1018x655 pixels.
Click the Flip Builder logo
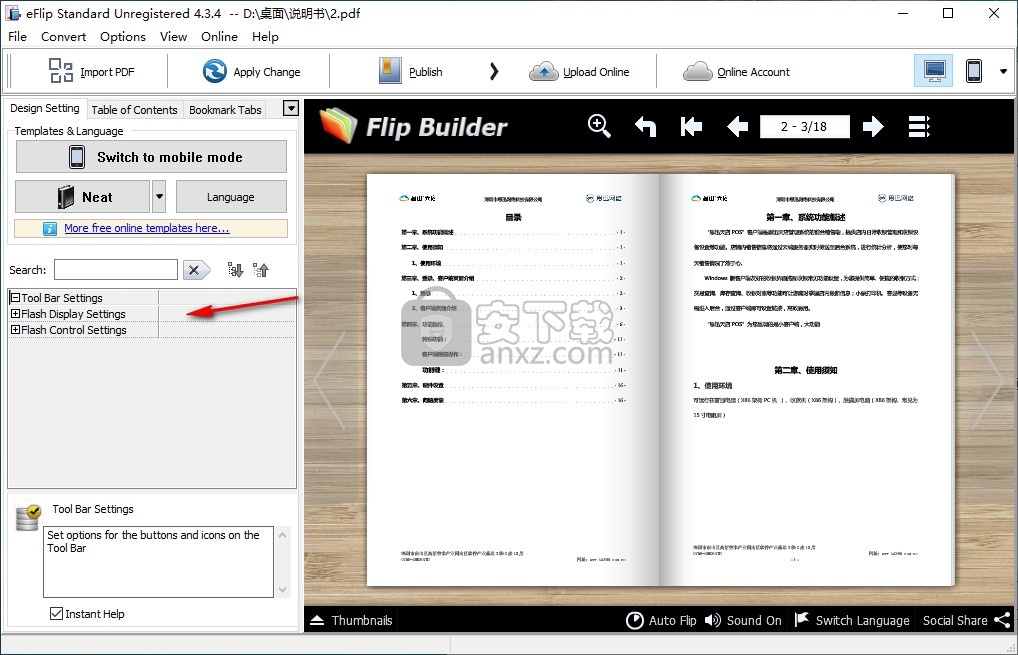click(x=413, y=126)
